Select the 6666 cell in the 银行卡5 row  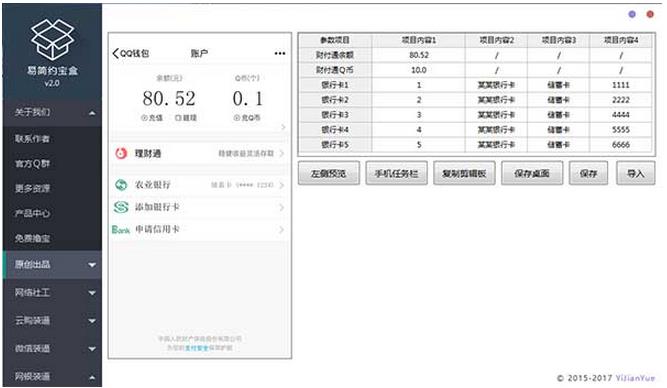621,145
